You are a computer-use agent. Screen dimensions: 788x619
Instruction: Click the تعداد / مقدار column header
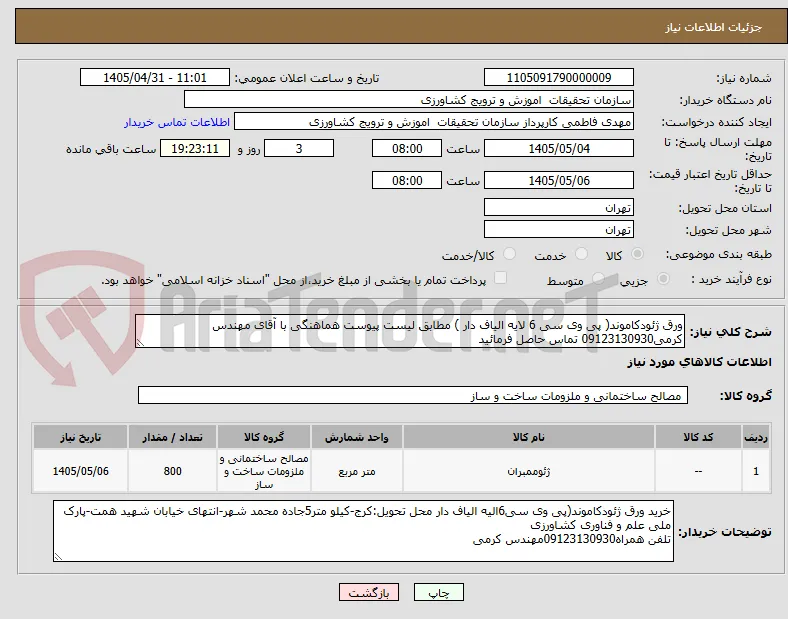pos(172,437)
